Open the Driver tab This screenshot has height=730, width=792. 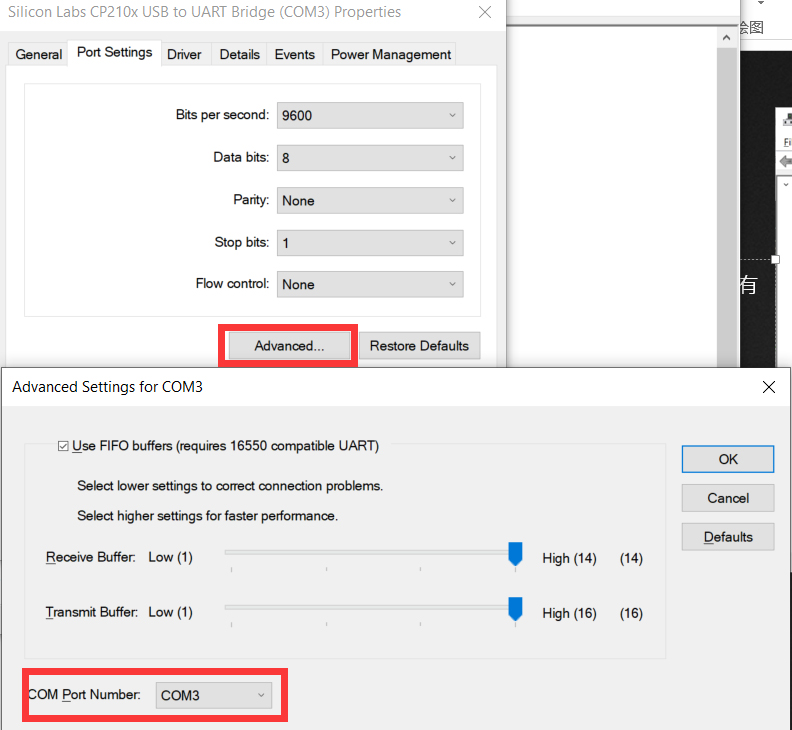[184, 54]
